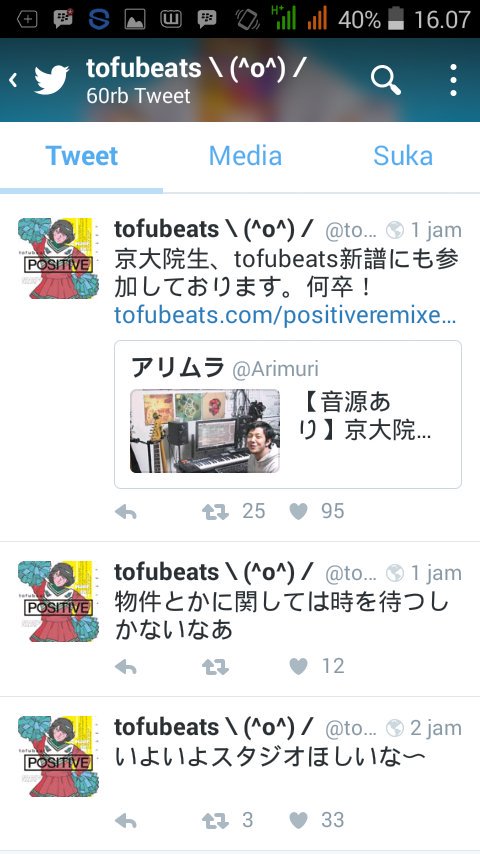Retweet the 物件とかに tweet
480x854 pixels.
coord(215,667)
